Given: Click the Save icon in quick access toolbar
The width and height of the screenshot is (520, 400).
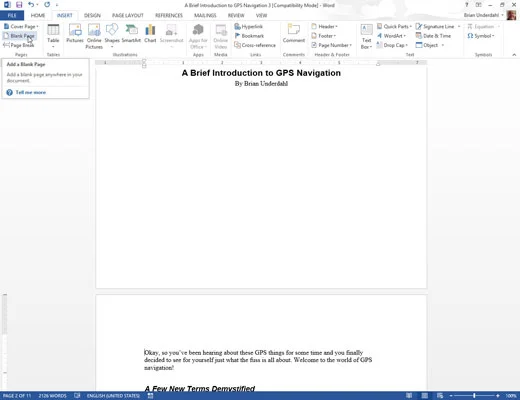Looking at the screenshot, I should pos(19,5).
